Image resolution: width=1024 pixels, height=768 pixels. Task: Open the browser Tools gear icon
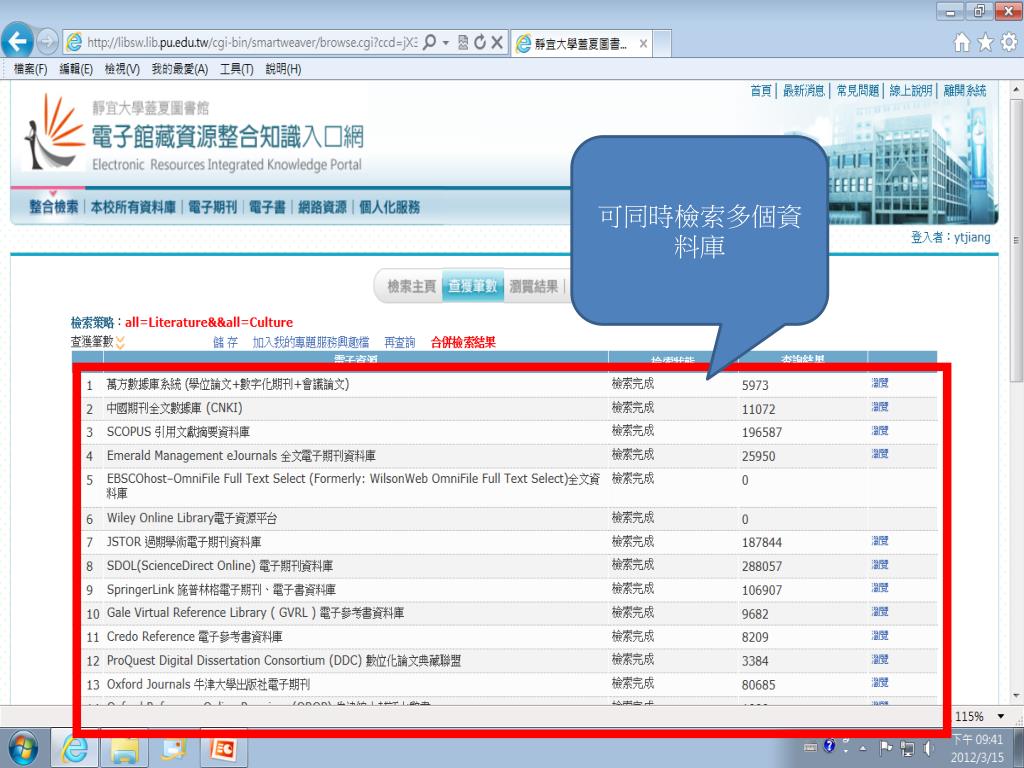(x=1009, y=42)
